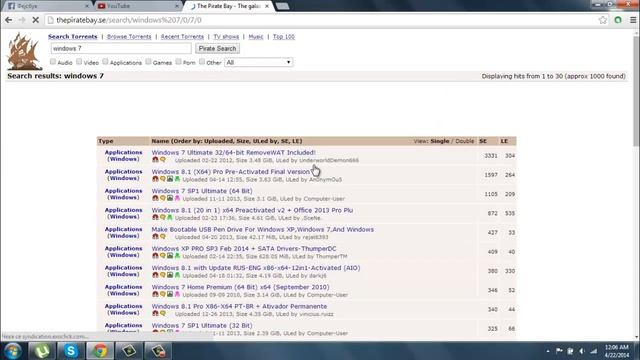Switch to the YouTube browser tab
This screenshot has width=640, height=360.
tap(138, 6)
